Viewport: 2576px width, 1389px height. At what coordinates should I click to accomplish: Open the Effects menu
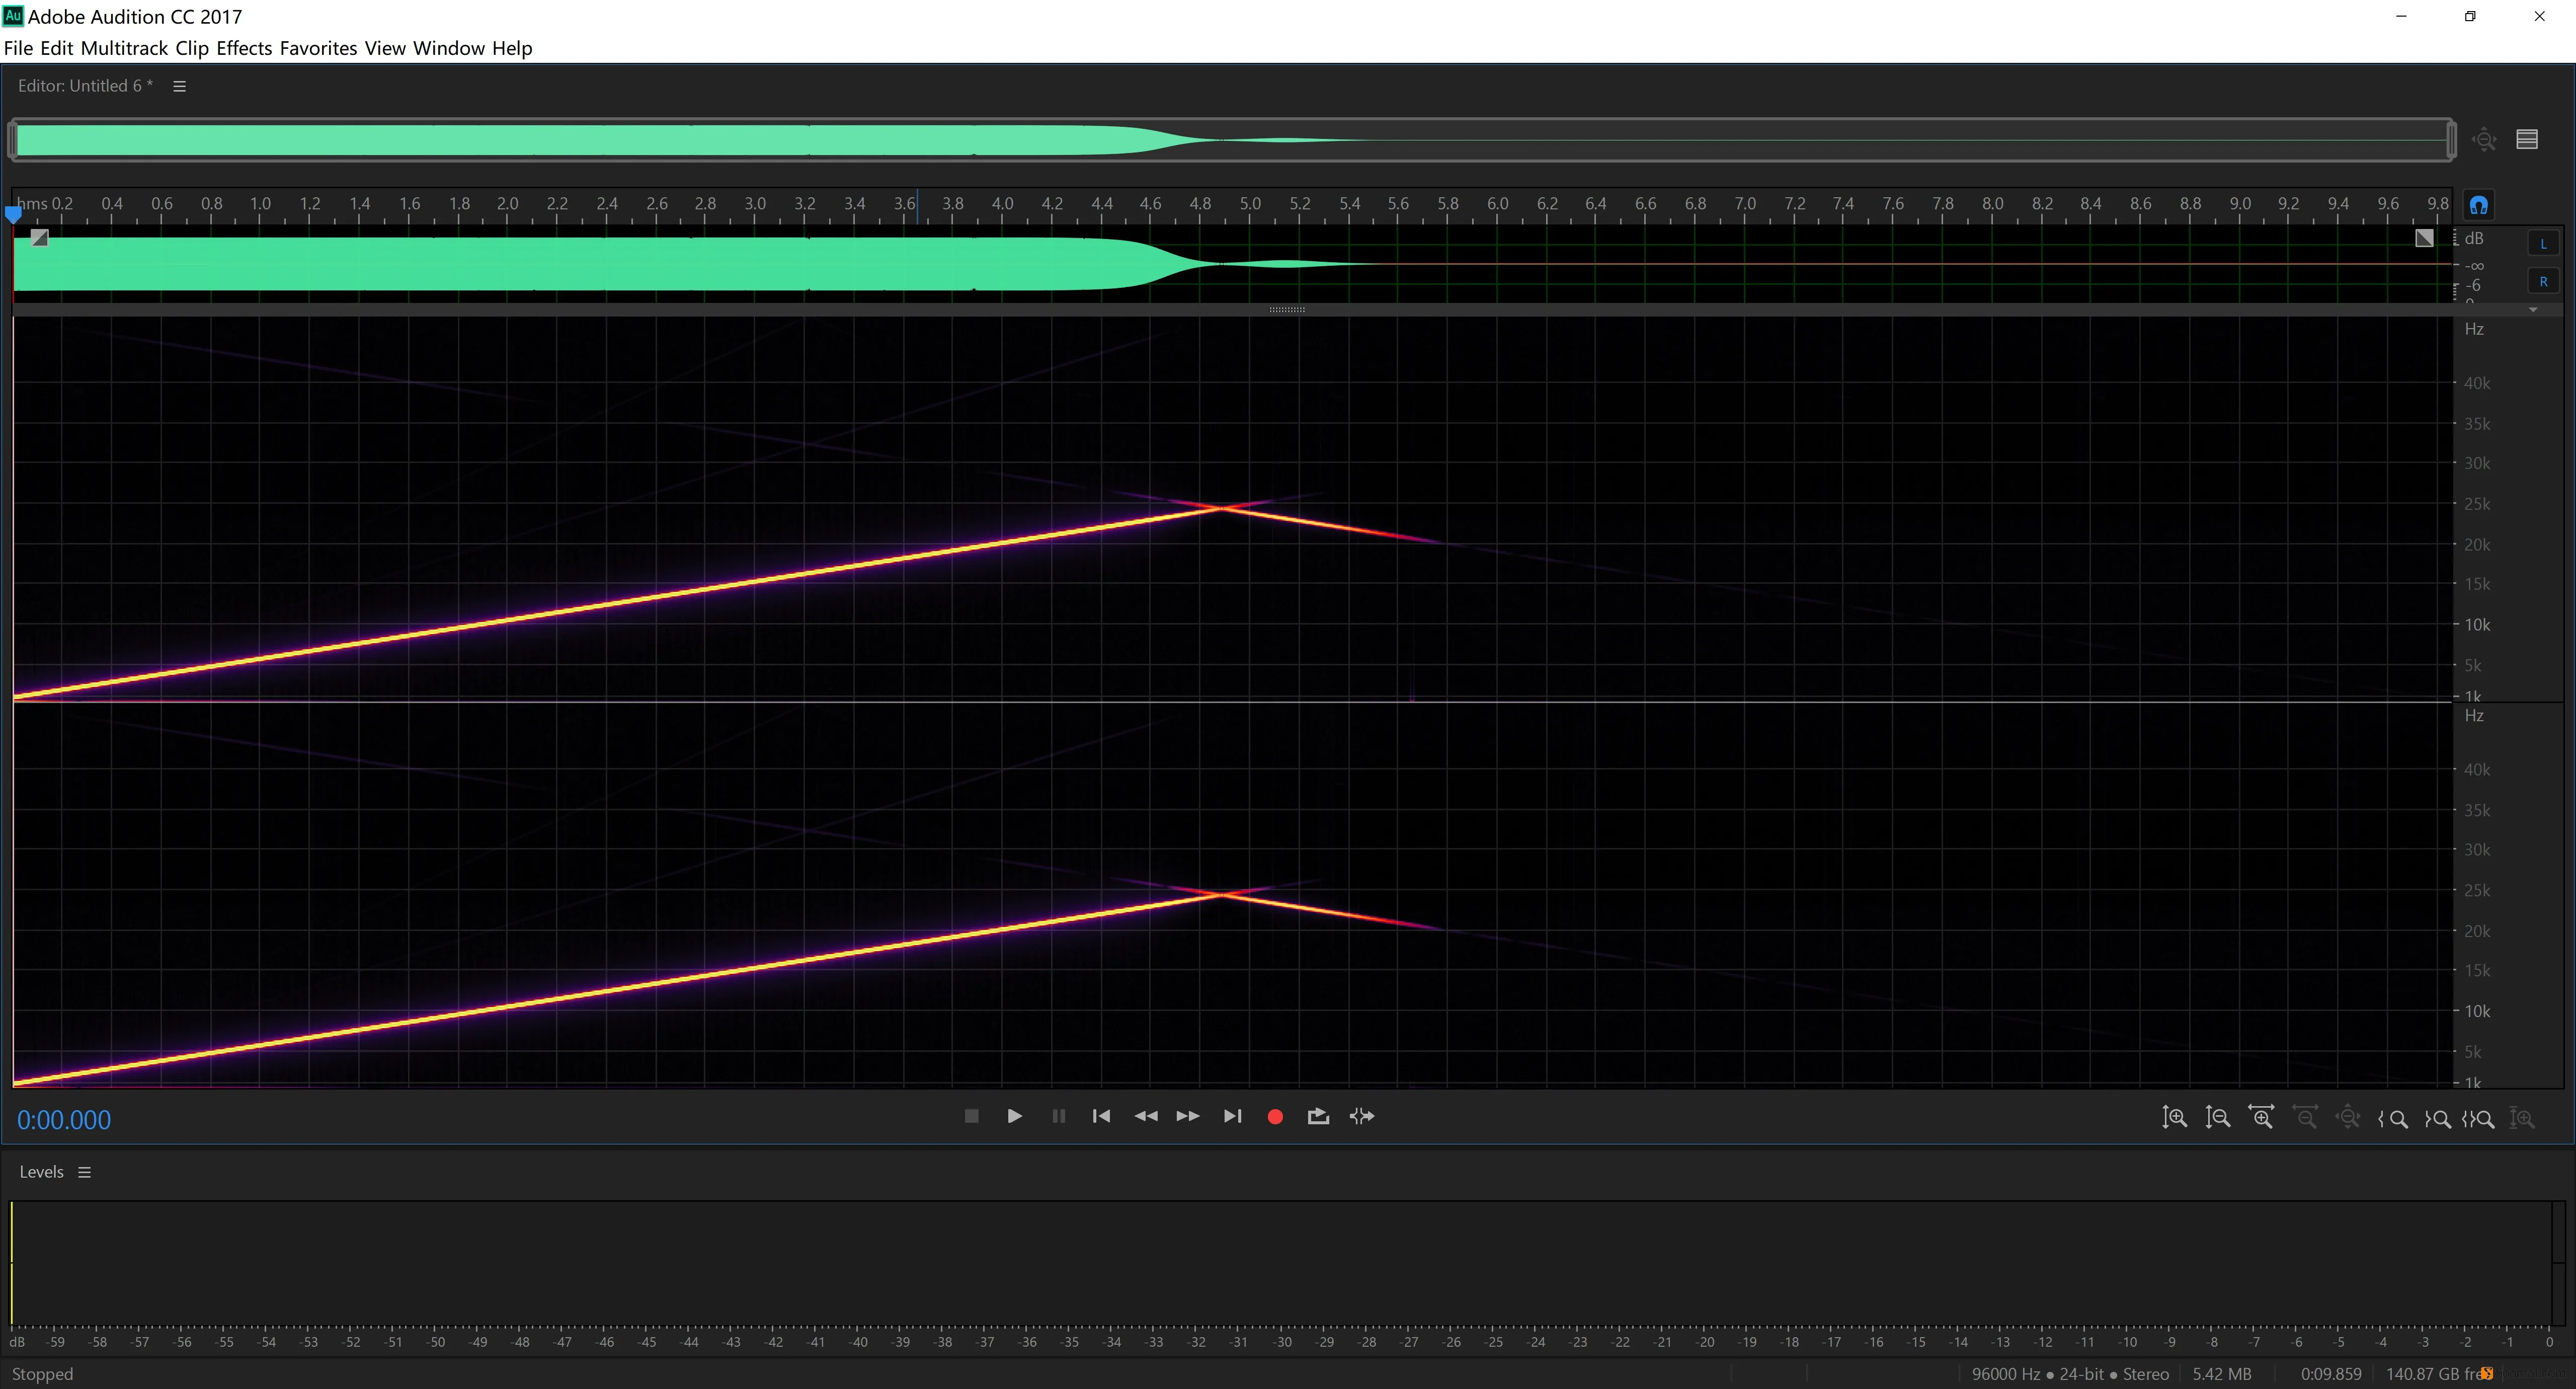(x=244, y=48)
